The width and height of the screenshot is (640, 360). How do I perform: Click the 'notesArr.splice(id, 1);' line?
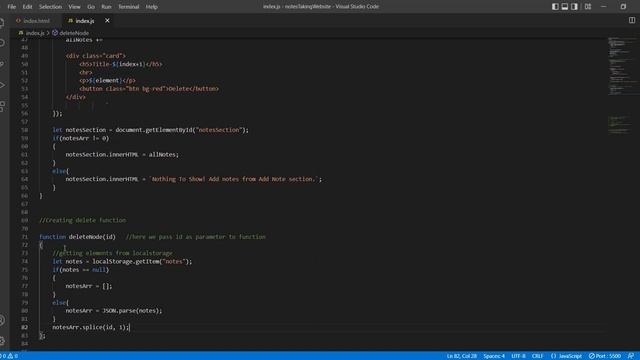click(91, 327)
